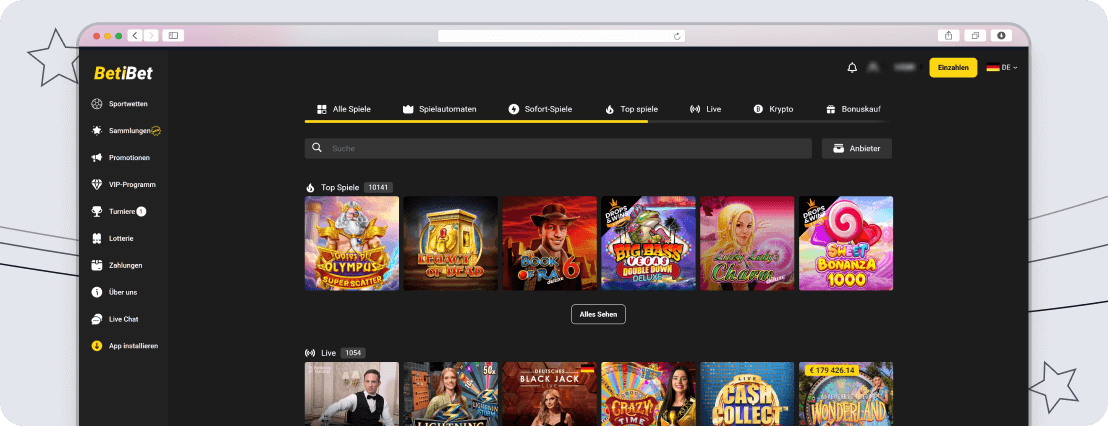The width and height of the screenshot is (1108, 426).
Task: Open the notifications bell icon
Action: [852, 67]
